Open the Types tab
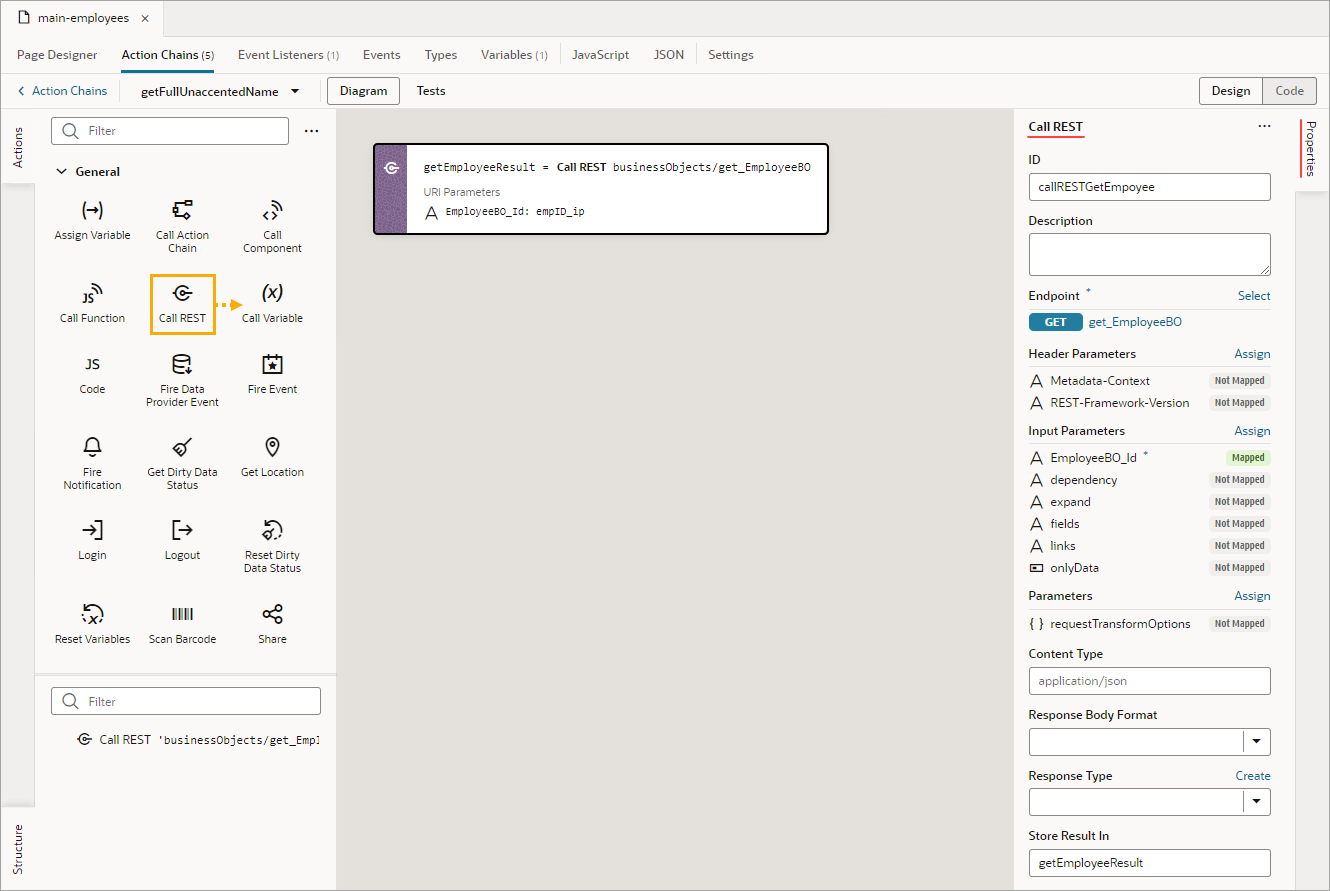This screenshot has width=1330, height=891. coord(441,55)
